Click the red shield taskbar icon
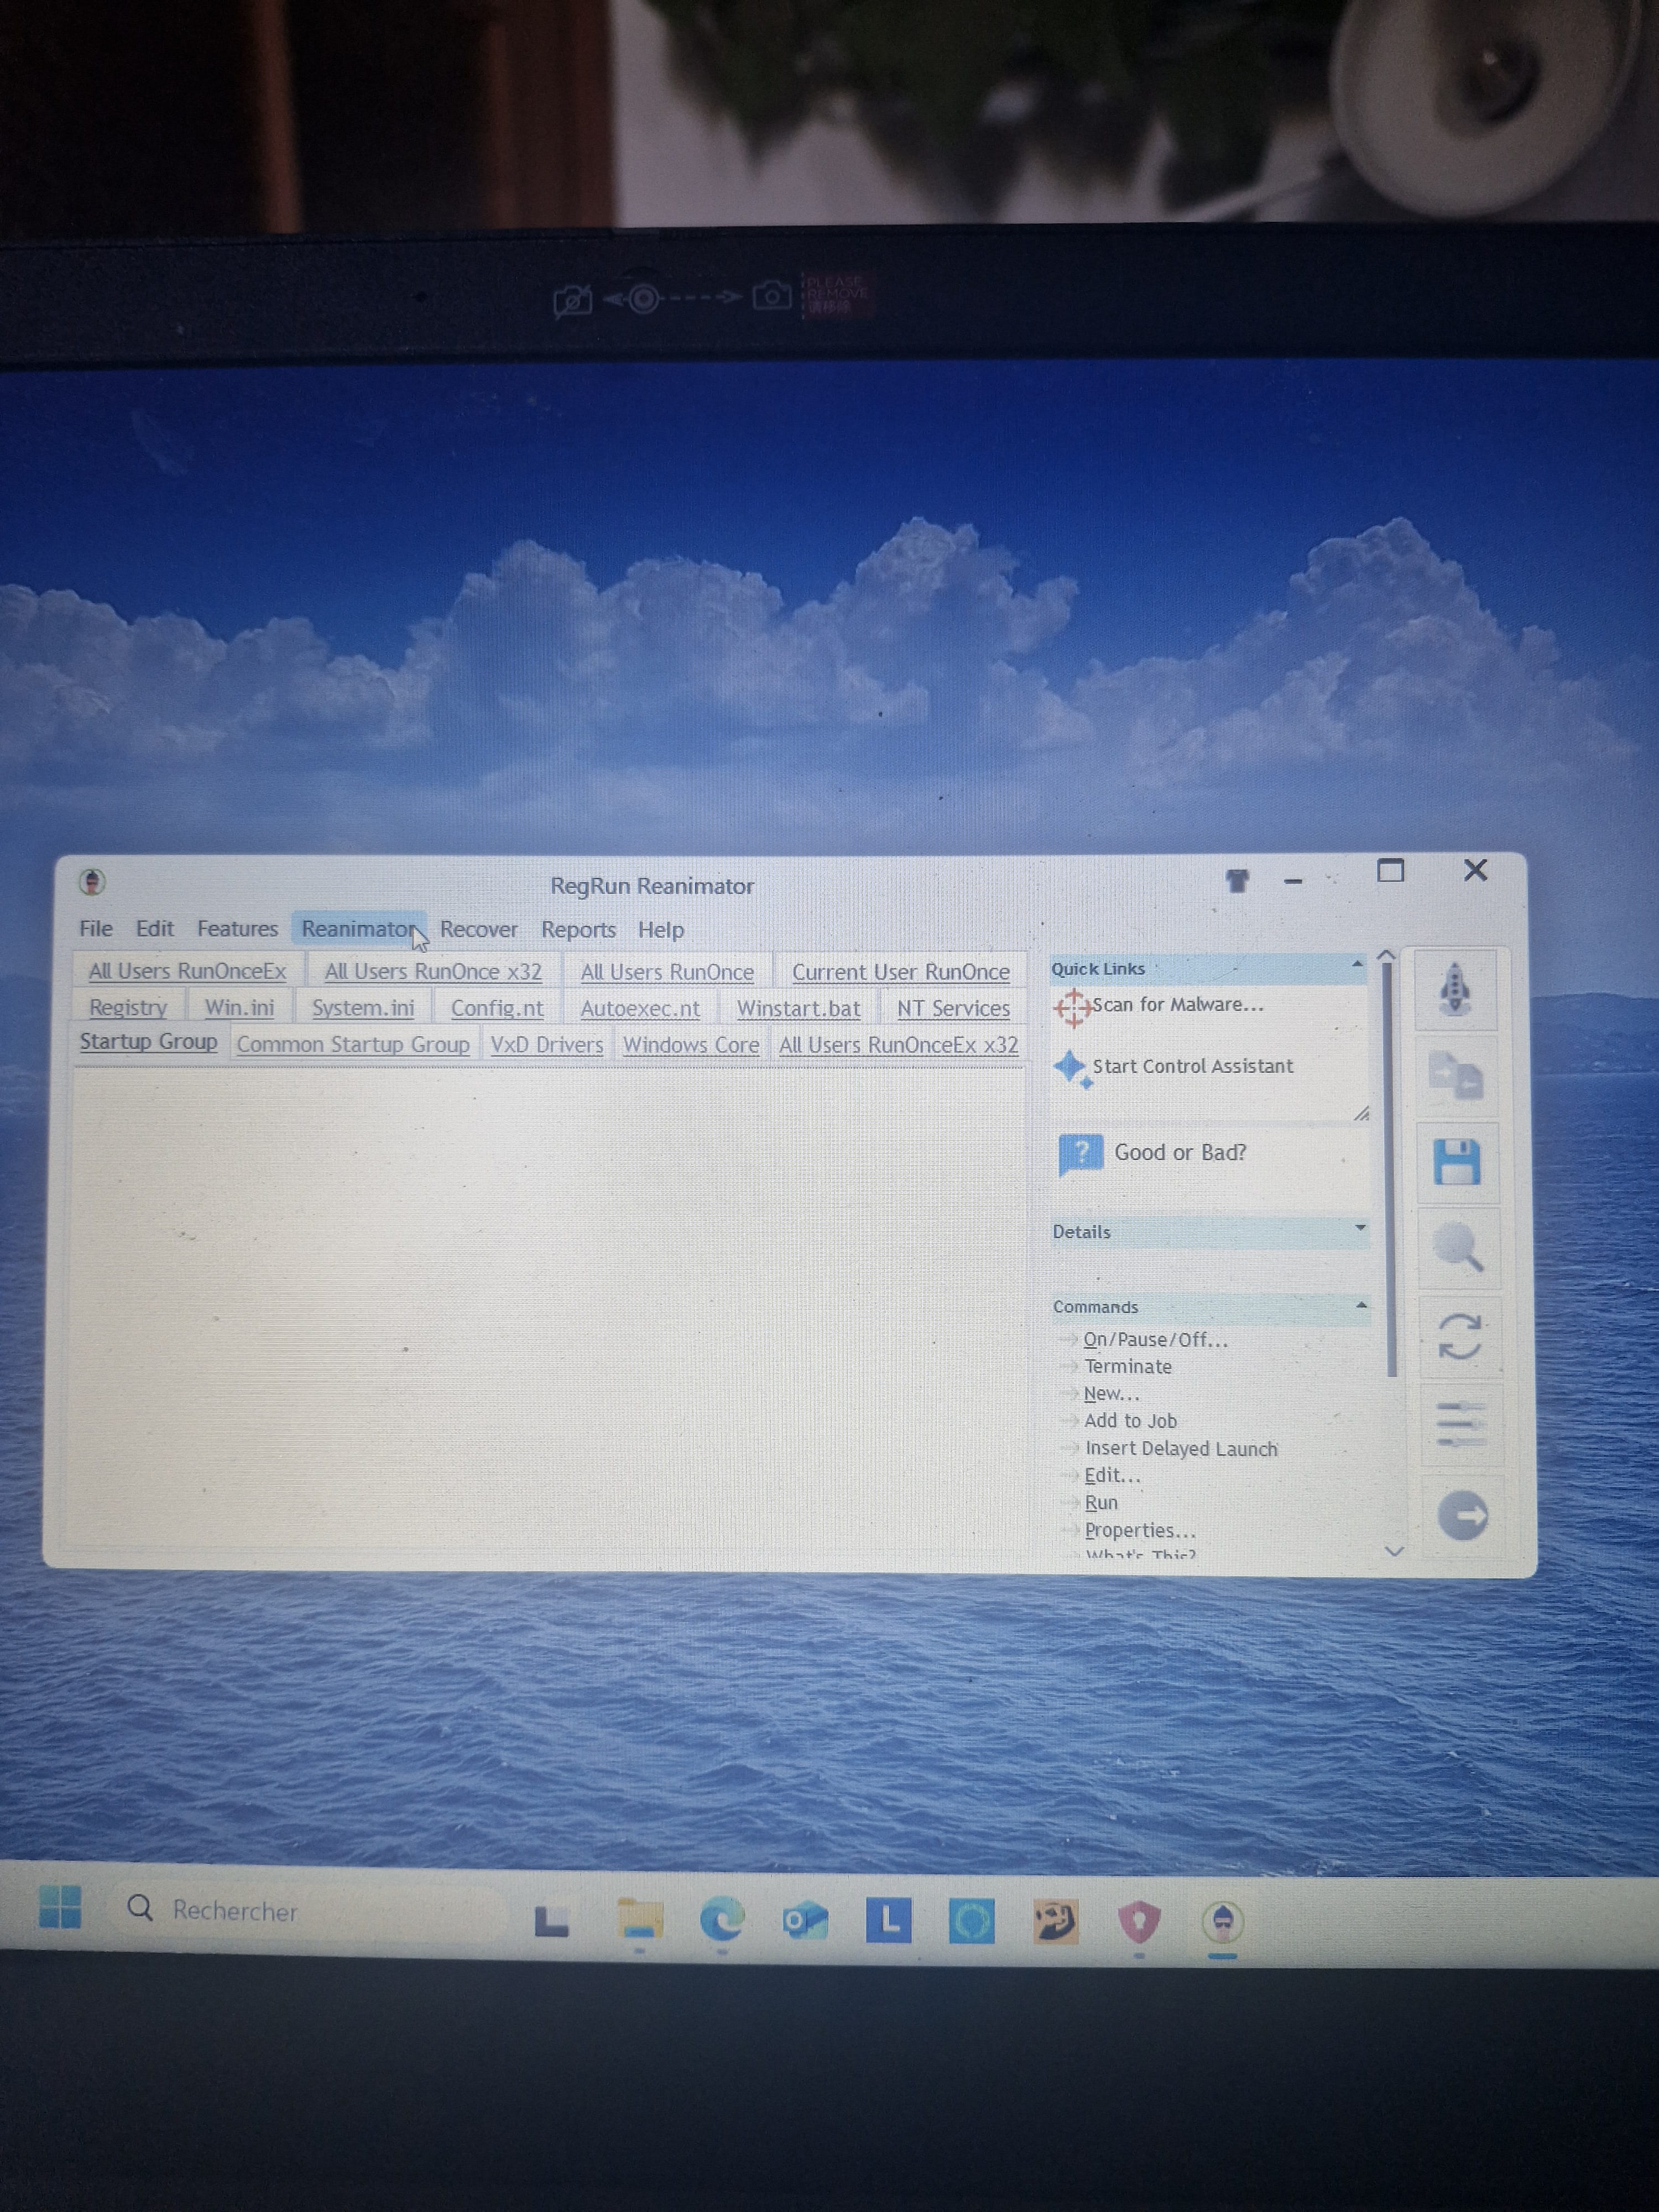The height and width of the screenshot is (2212, 1659). pos(1139,1922)
